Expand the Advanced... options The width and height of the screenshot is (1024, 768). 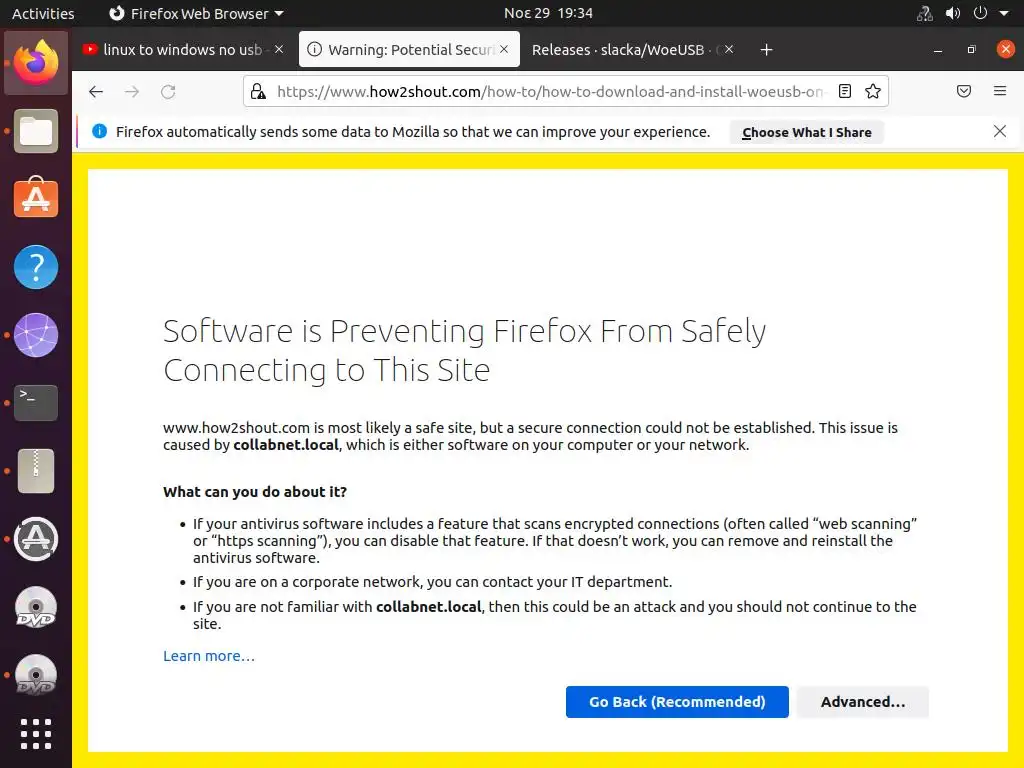[x=862, y=702]
